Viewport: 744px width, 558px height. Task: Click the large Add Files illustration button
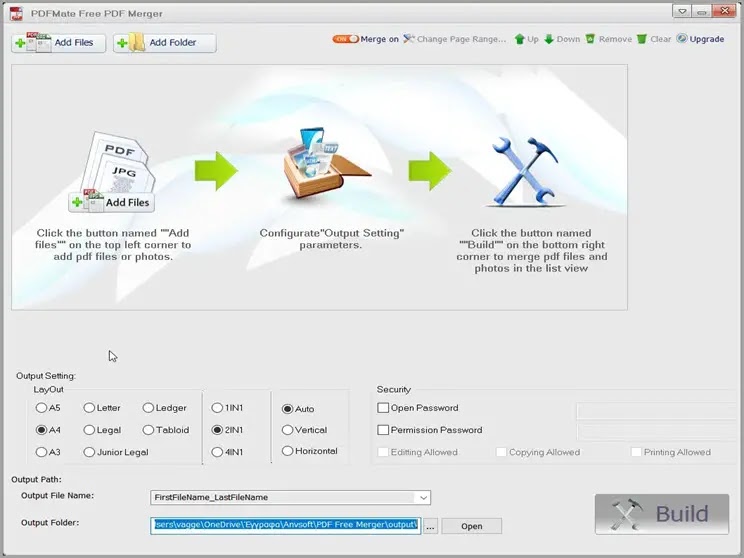[x=112, y=203]
